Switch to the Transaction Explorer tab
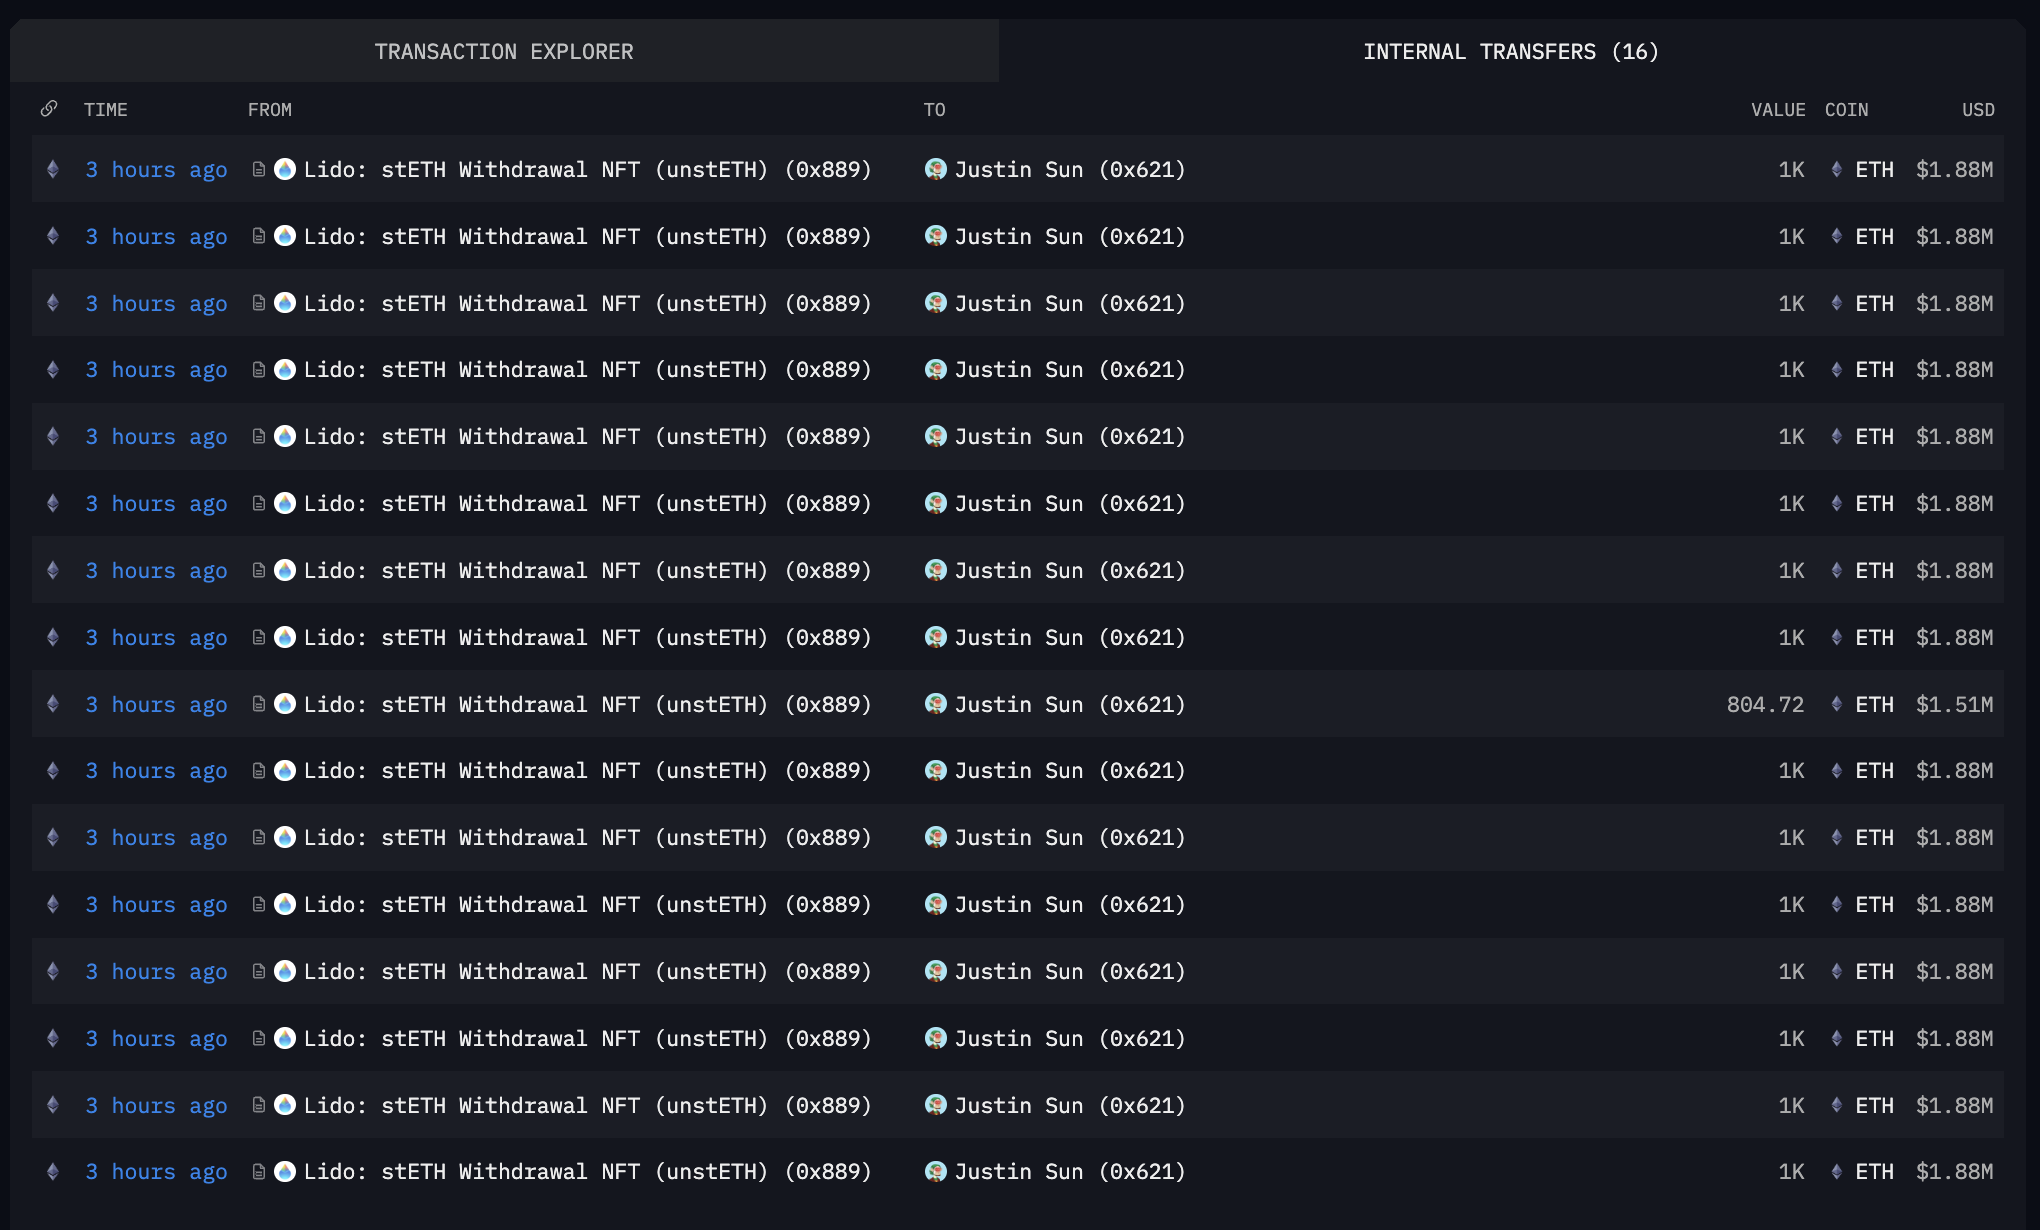This screenshot has height=1230, width=2040. [503, 51]
